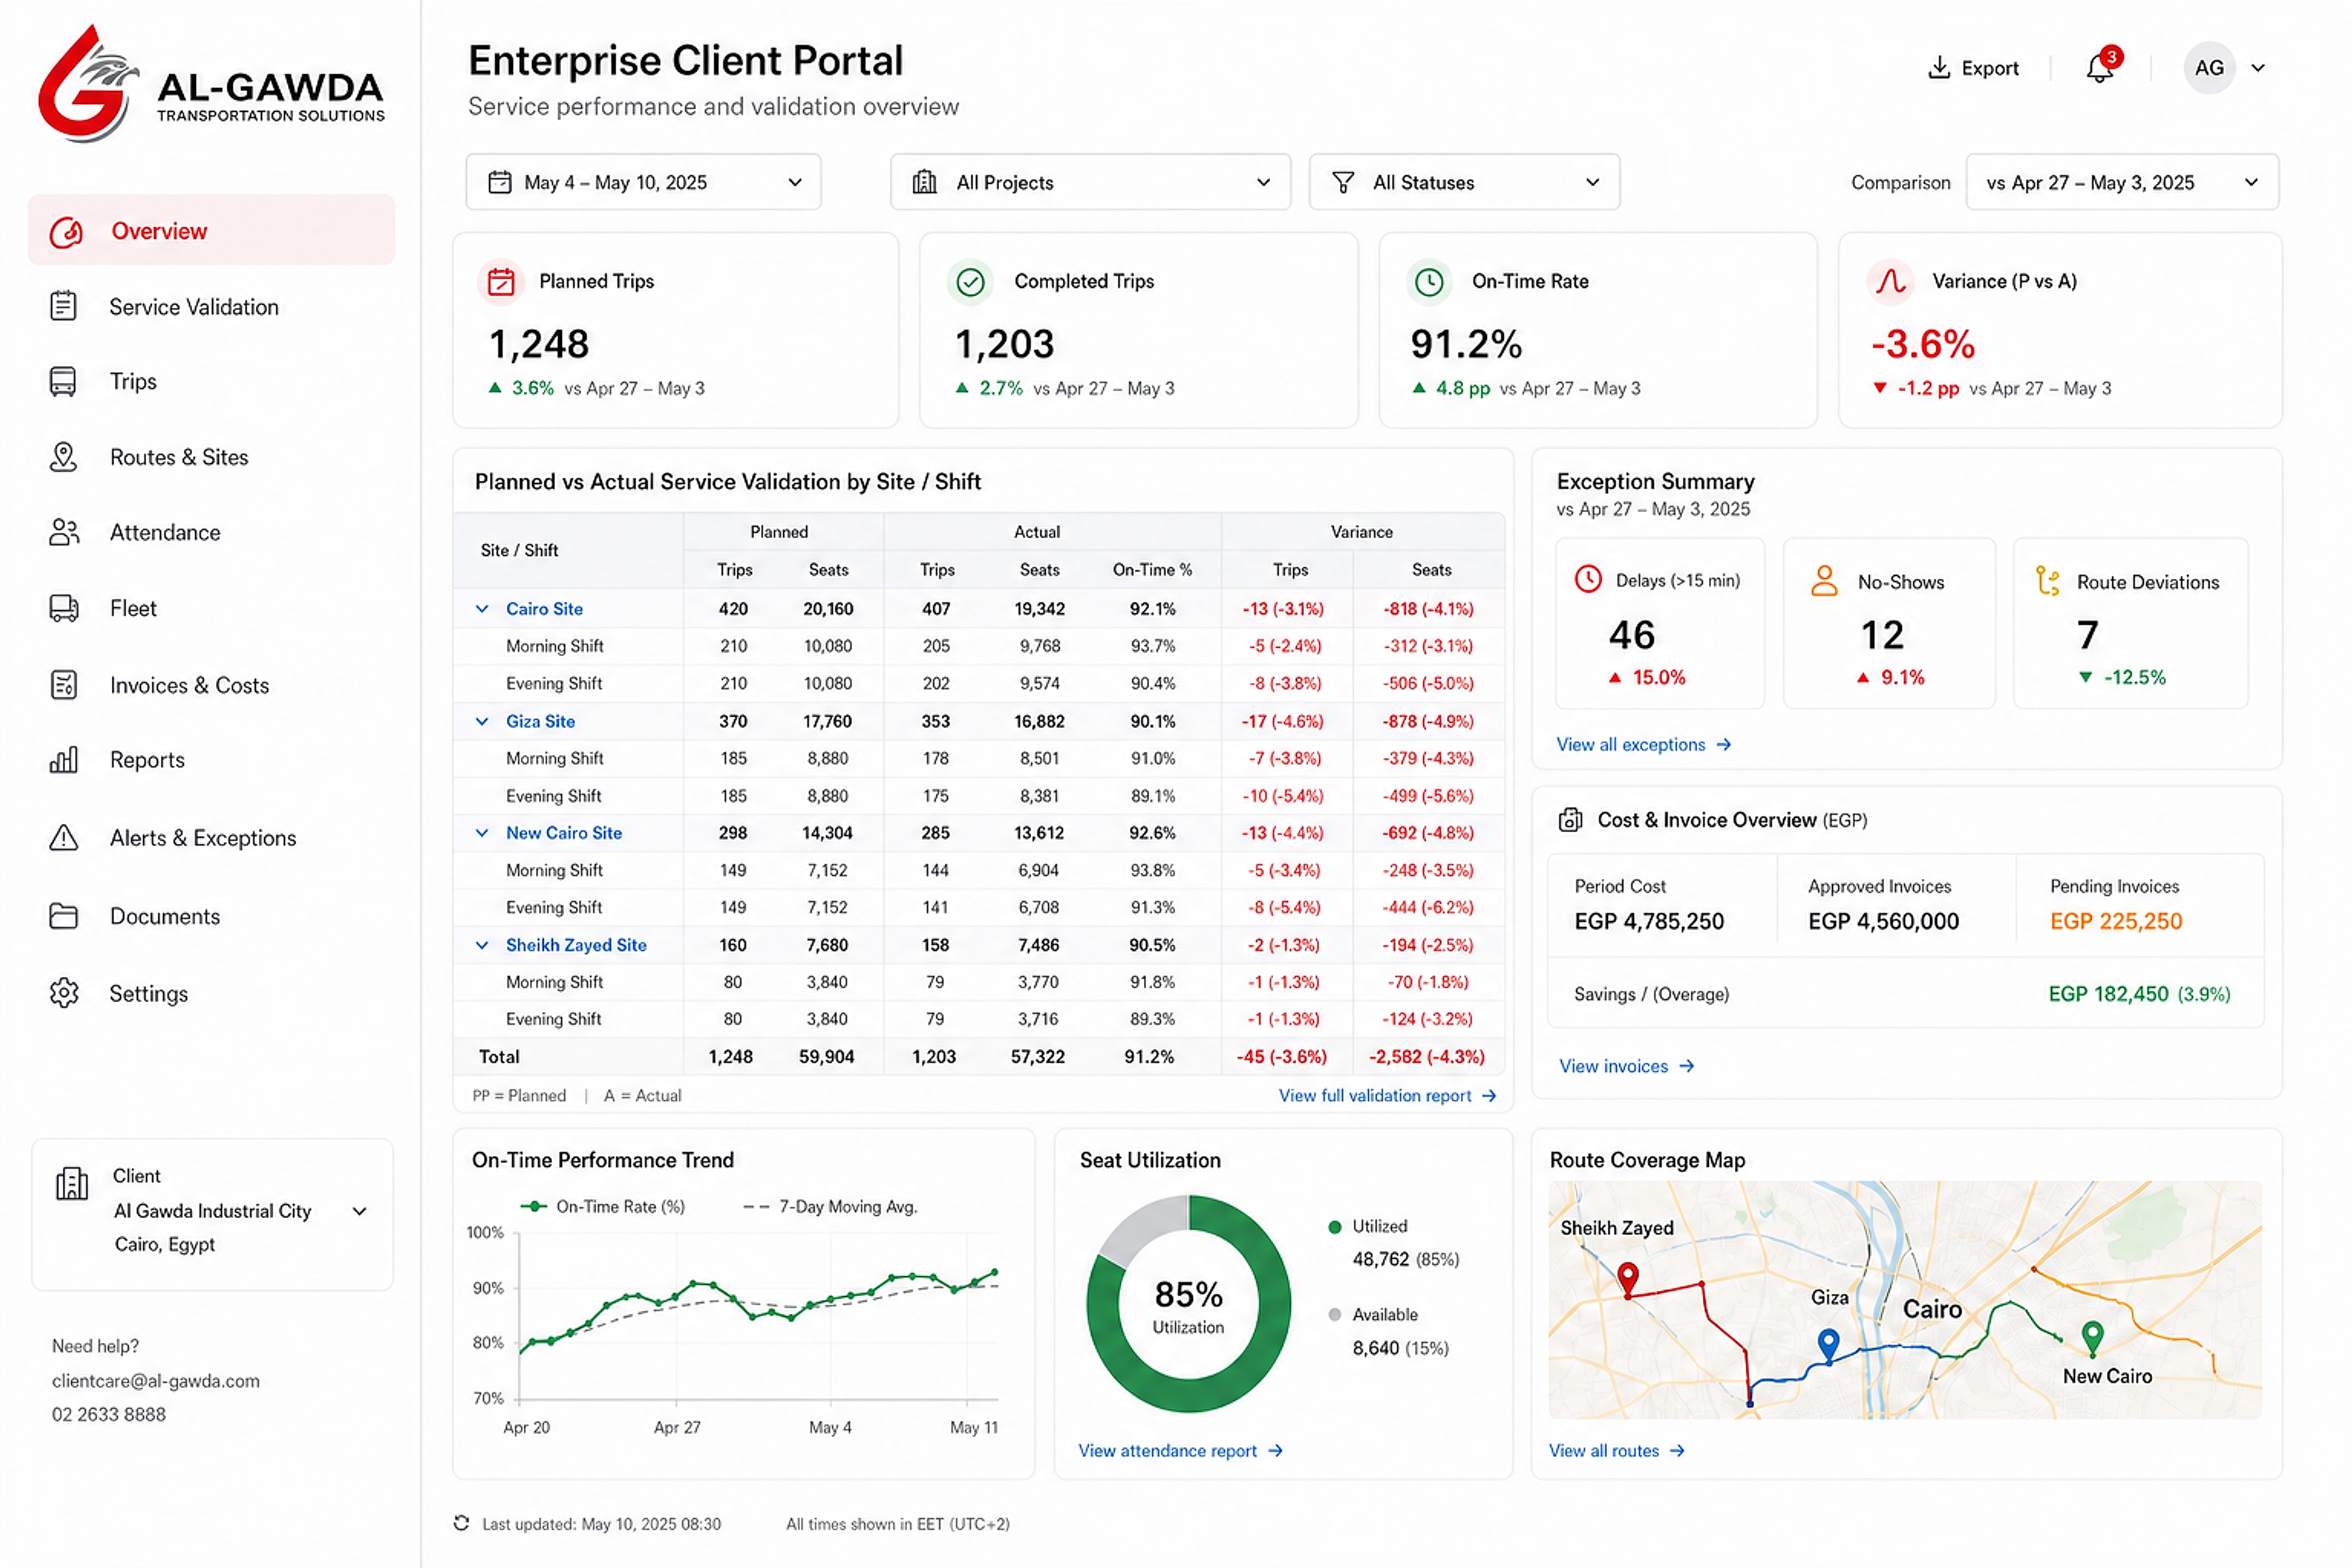This screenshot has height=1568, width=2352.
Task: Open the comparison period dropdown
Action: (x=2122, y=182)
